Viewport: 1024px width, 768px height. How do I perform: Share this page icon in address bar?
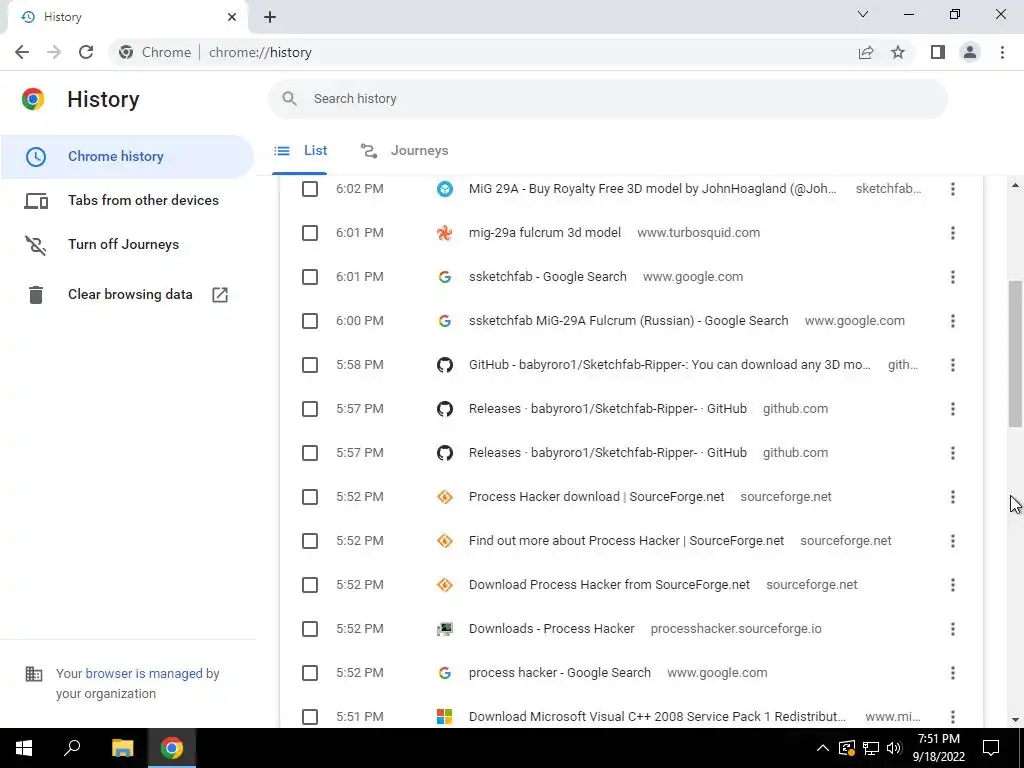tap(866, 52)
